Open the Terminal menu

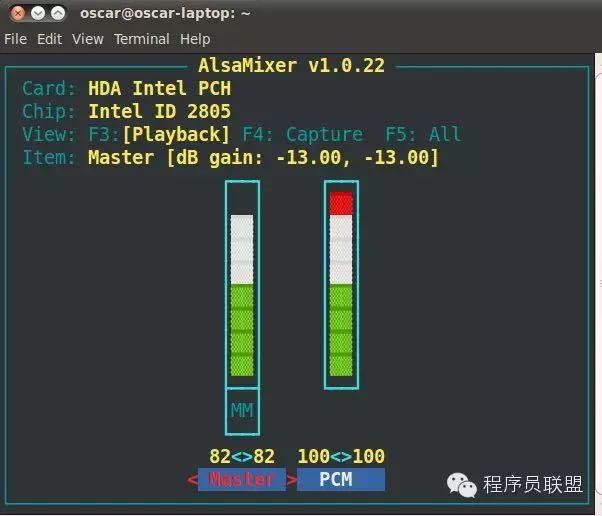click(142, 39)
